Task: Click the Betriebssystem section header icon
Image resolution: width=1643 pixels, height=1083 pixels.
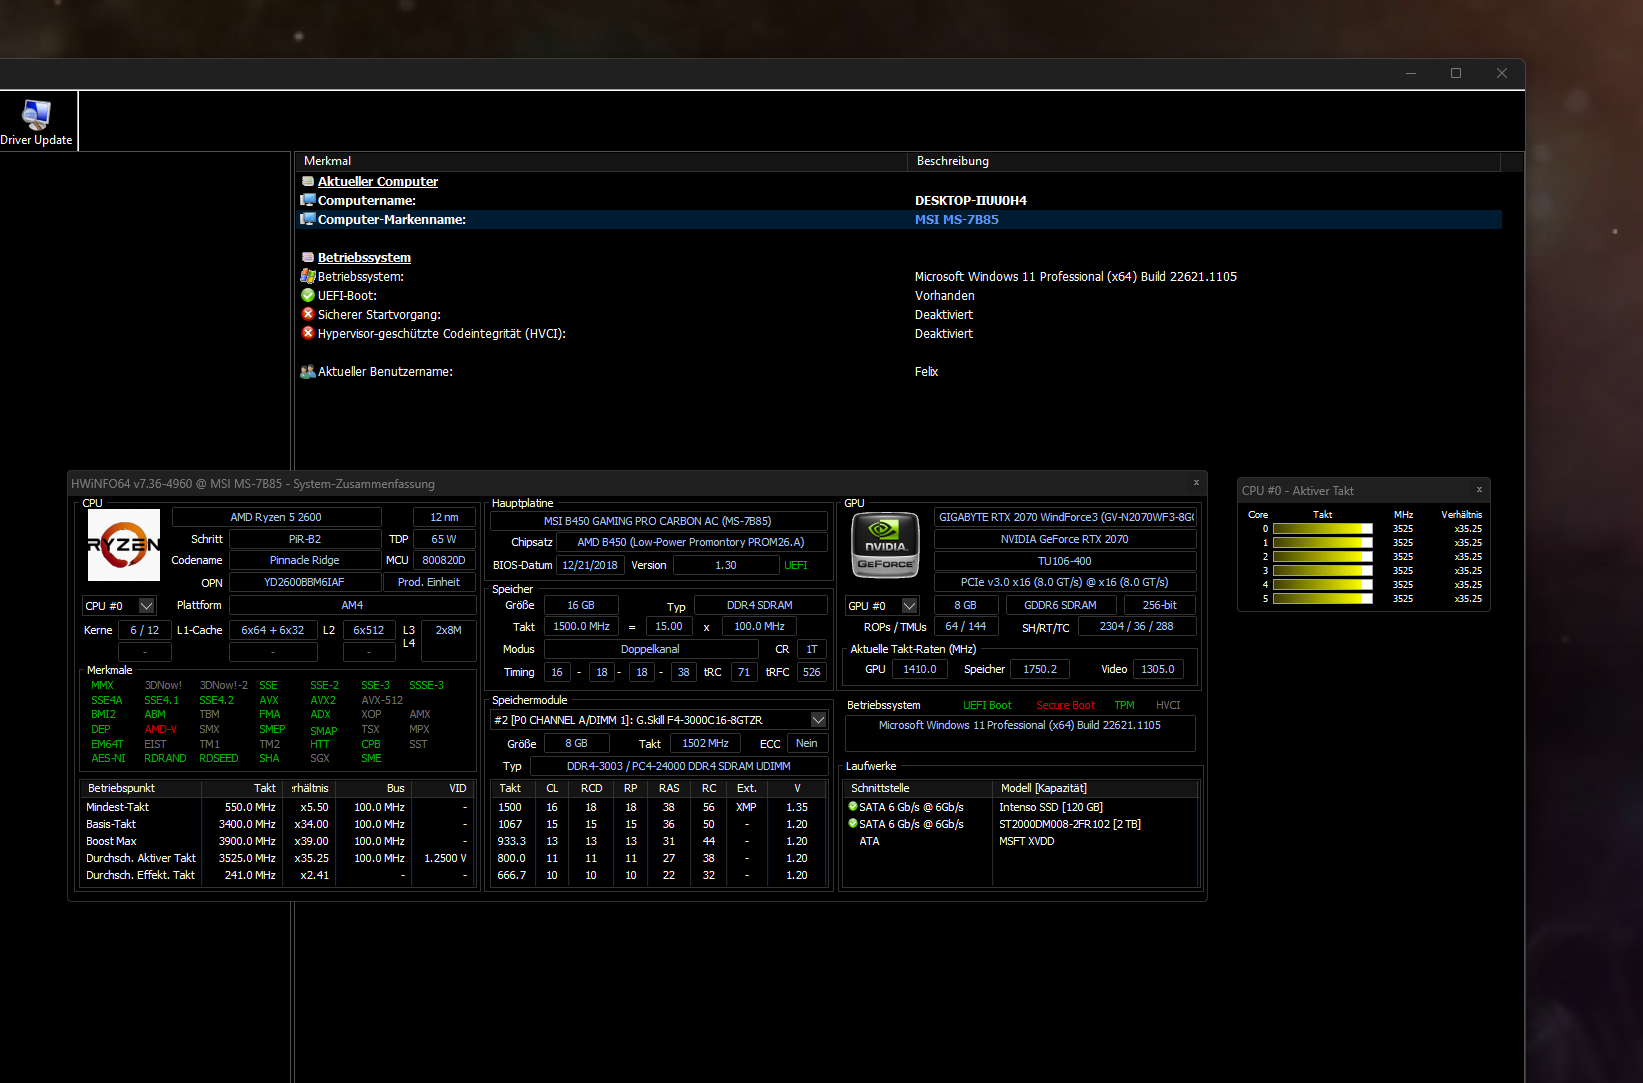Action: [308, 258]
